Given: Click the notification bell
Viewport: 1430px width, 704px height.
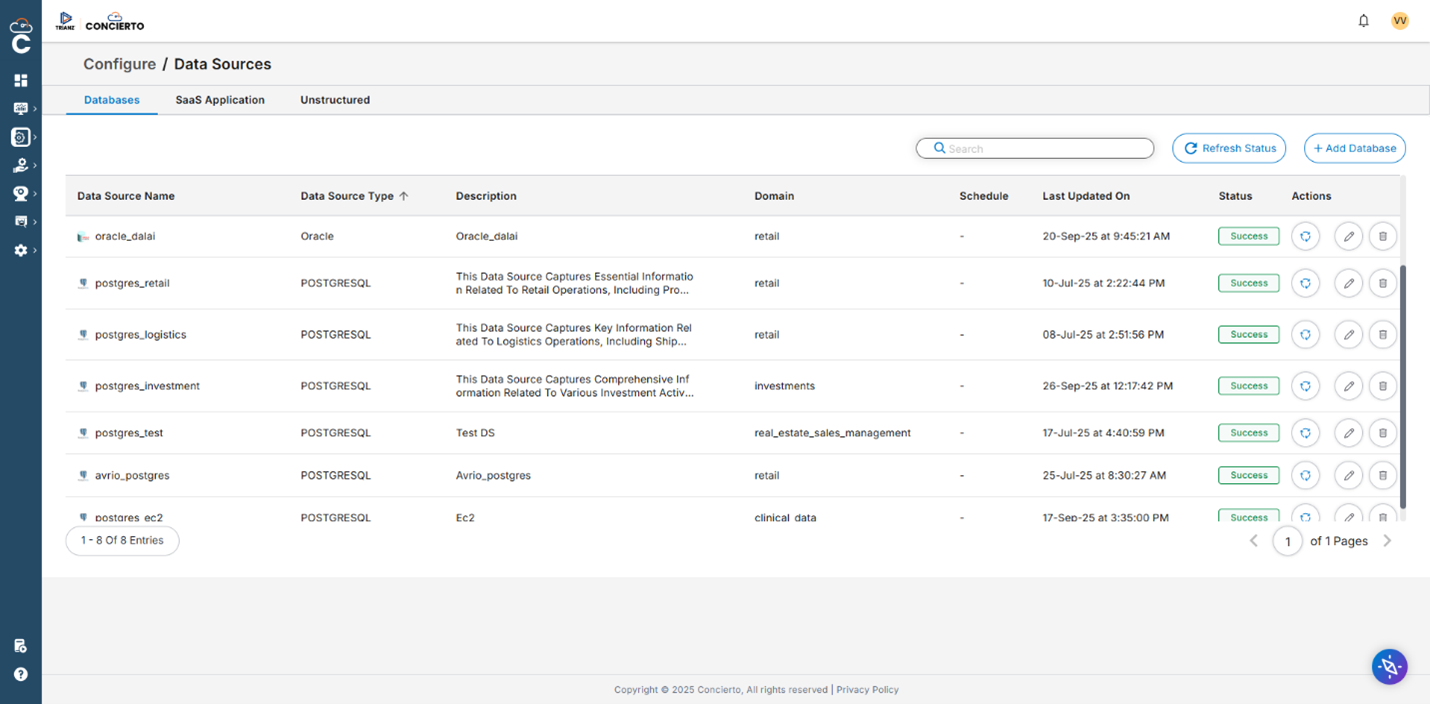Looking at the screenshot, I should point(1363,20).
